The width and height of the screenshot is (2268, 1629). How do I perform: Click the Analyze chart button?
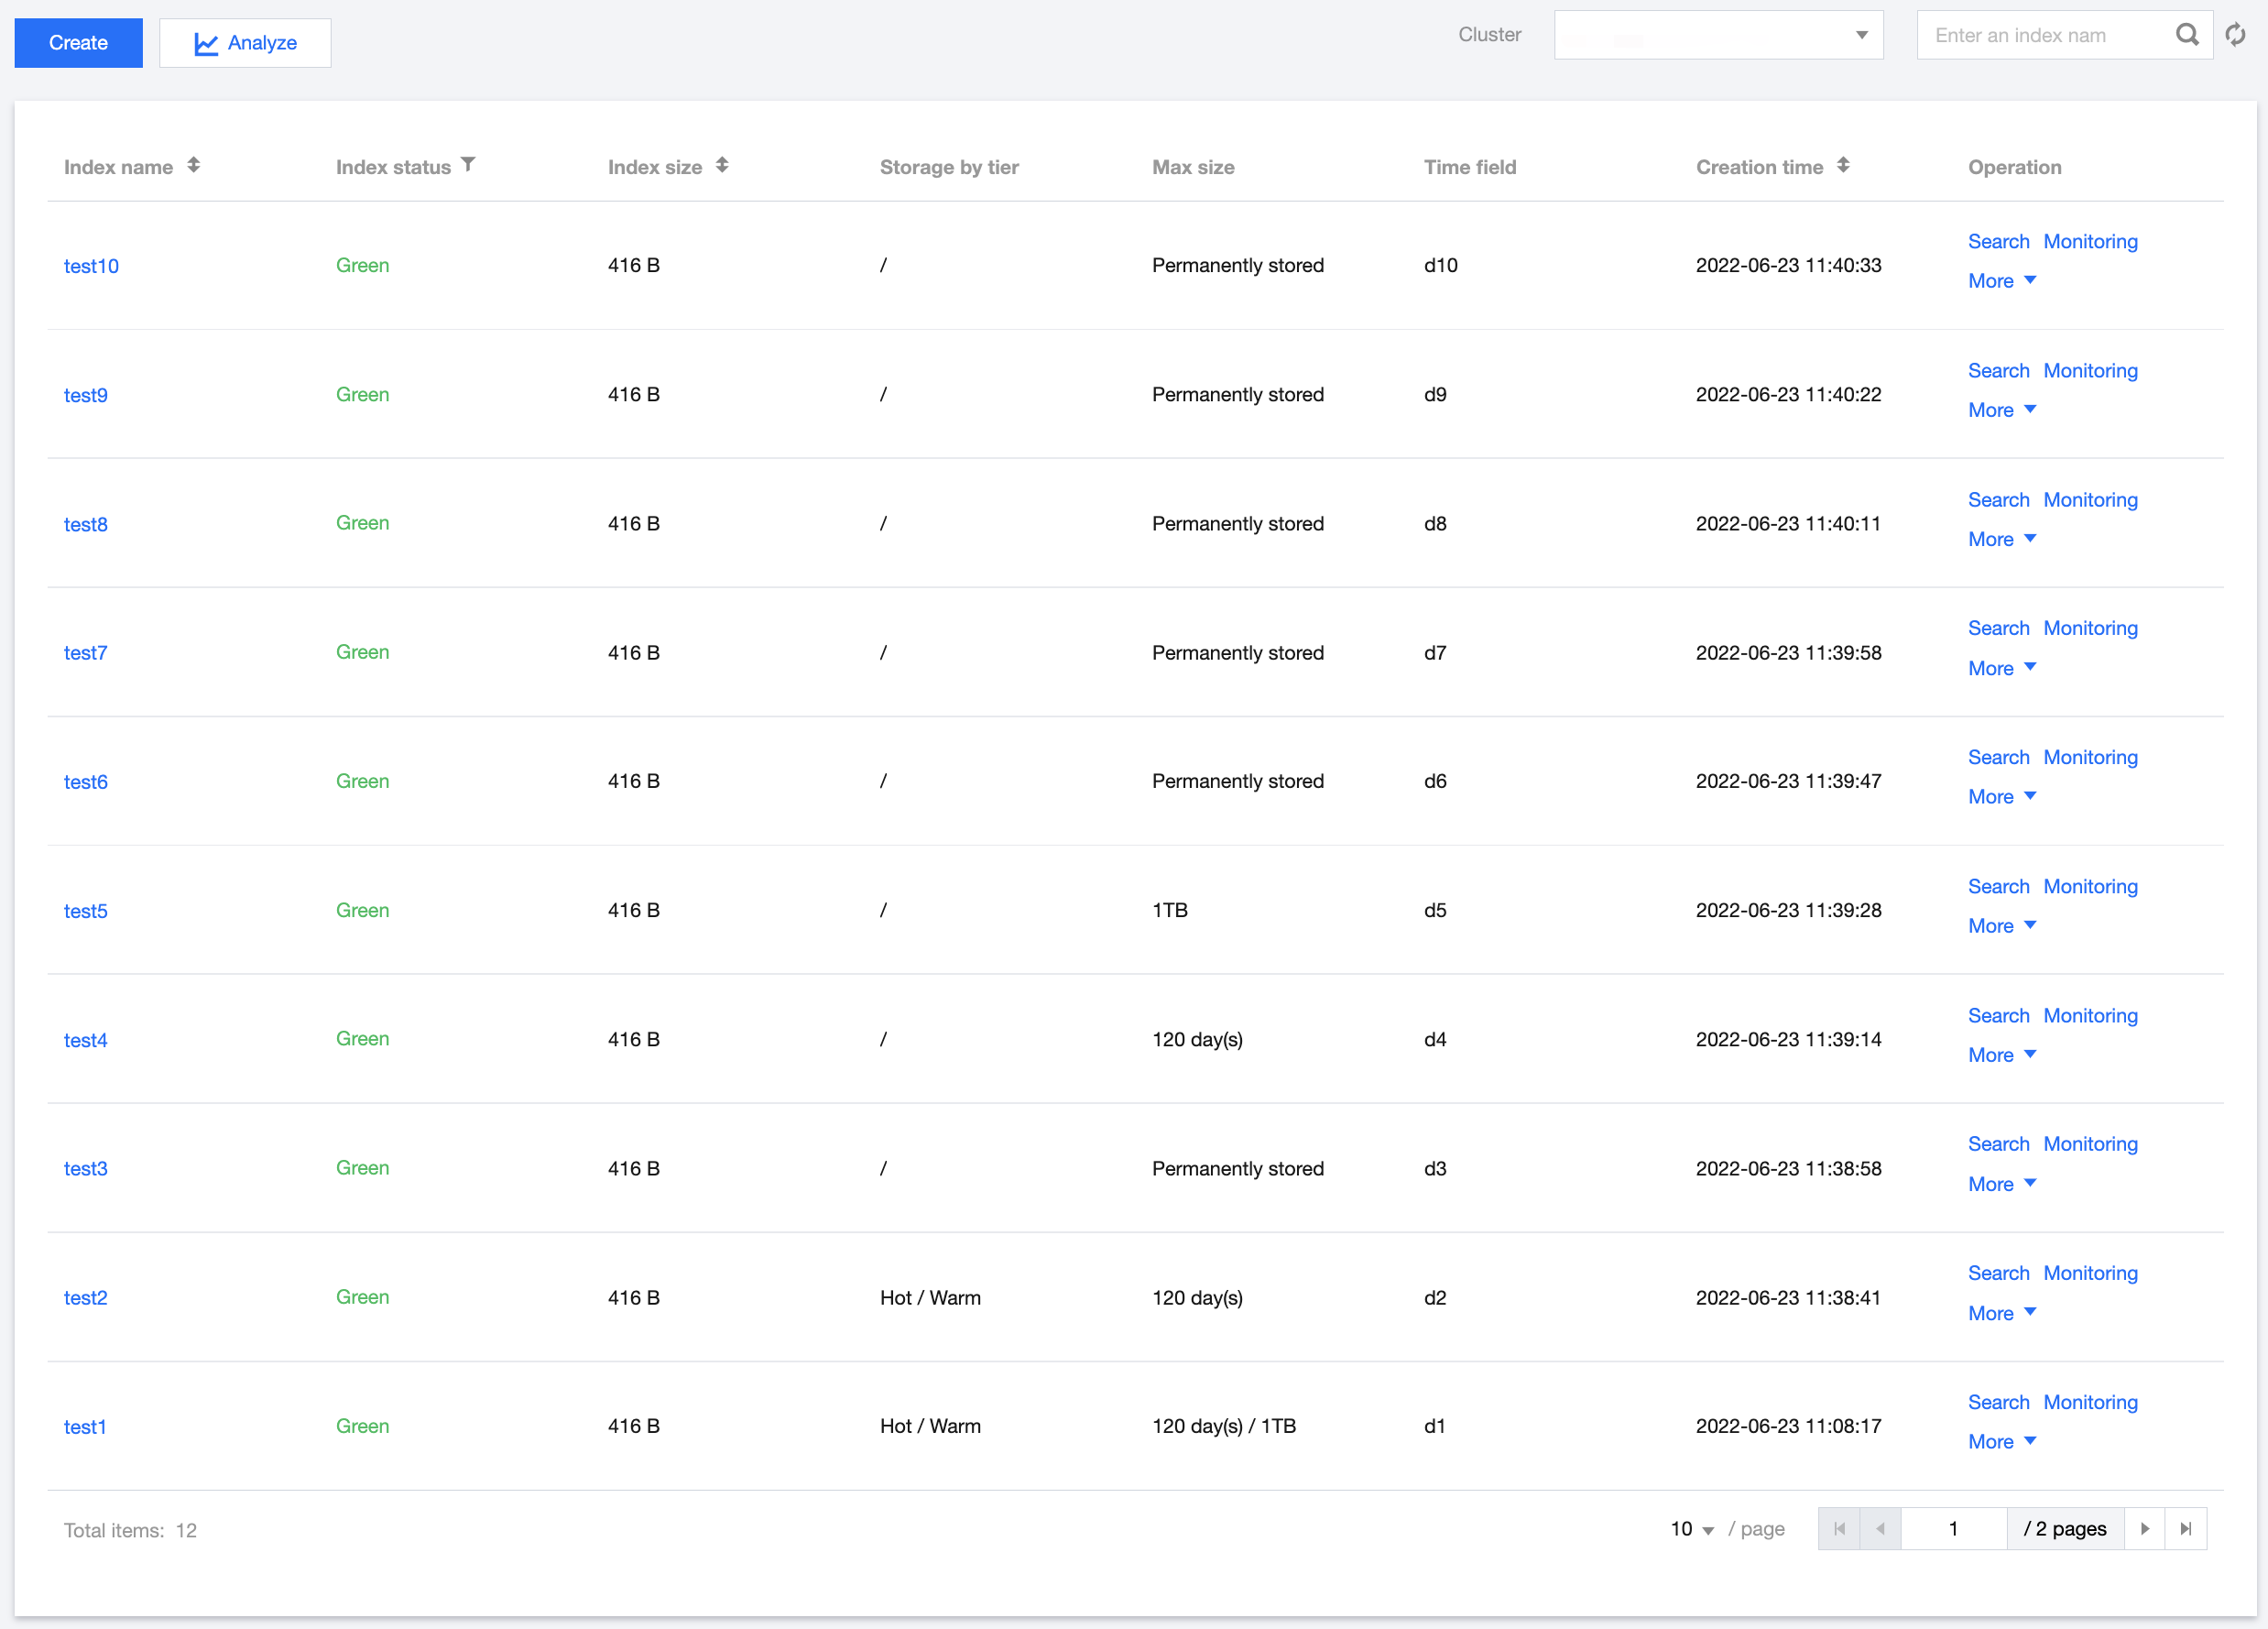pos(245,43)
